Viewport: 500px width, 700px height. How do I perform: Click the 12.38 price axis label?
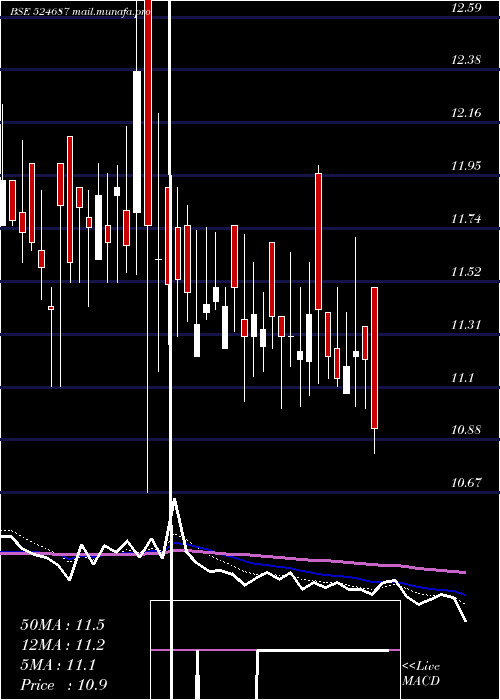(x=466, y=60)
